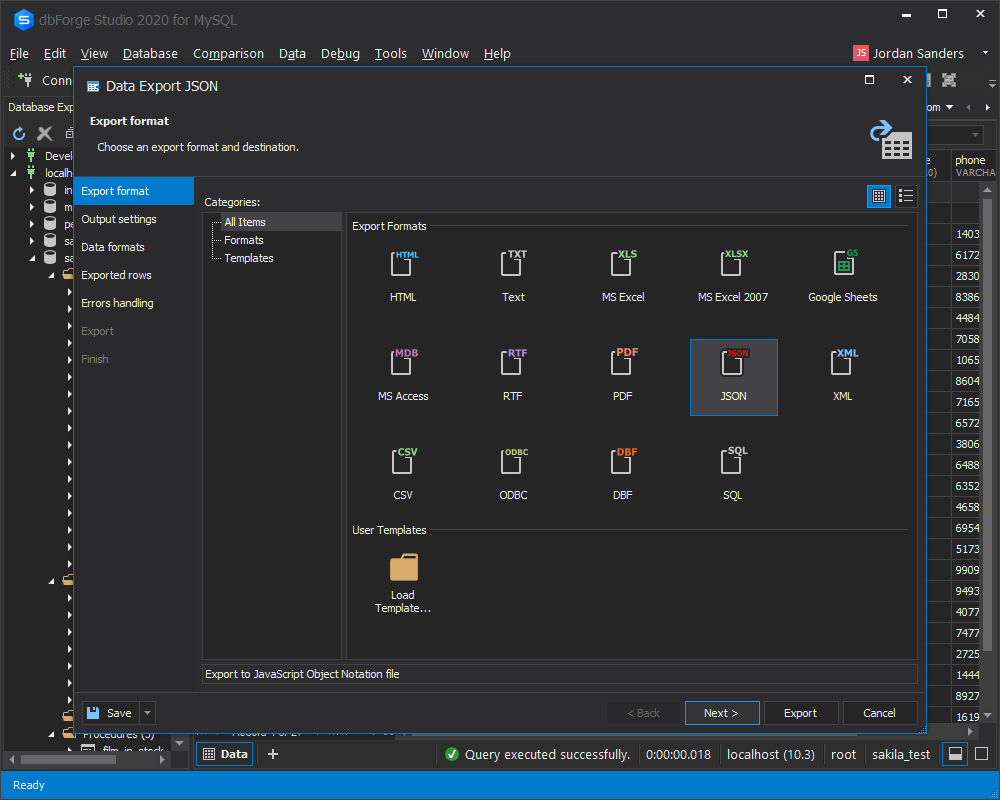The height and width of the screenshot is (800, 1000).
Task: Open the File menu
Action: 19,54
